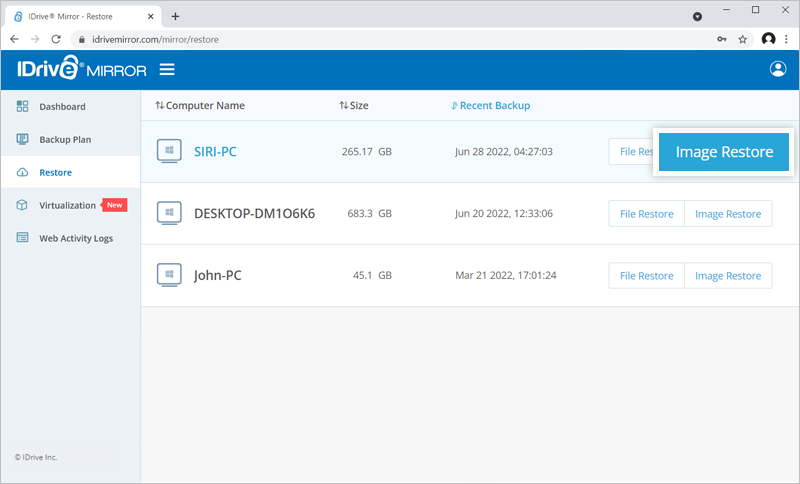Select the IDrive Mirror - Restore tab
The width and height of the screenshot is (800, 484).
(84, 16)
